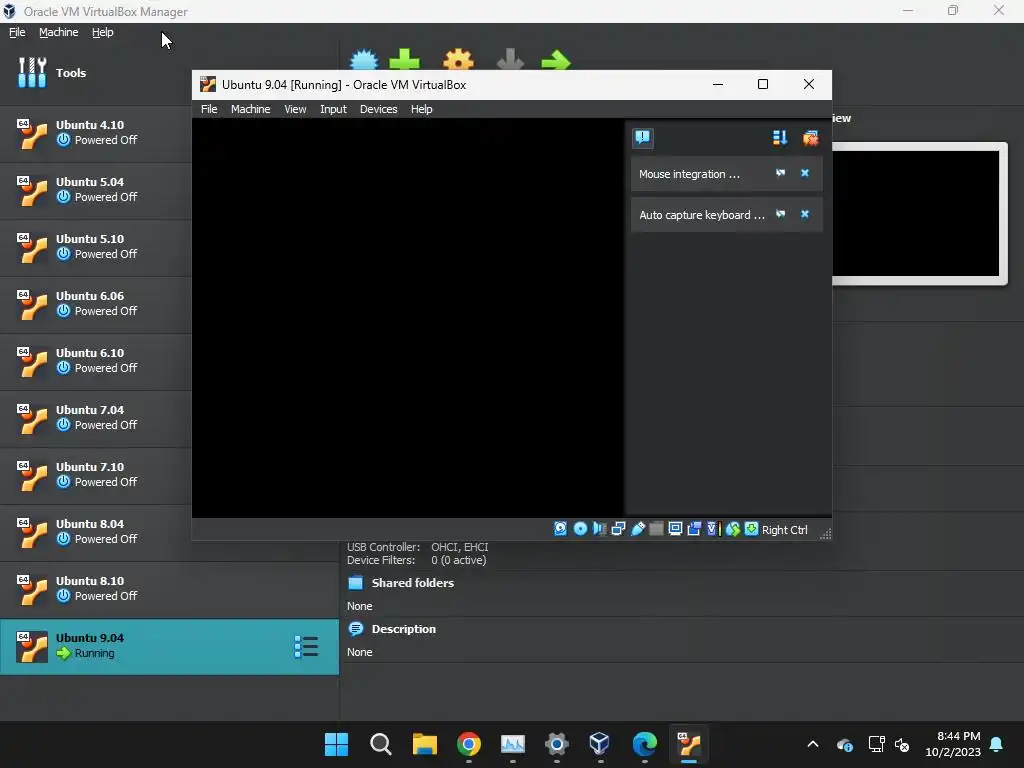1024x768 pixels.
Task: Select the Ubuntu 5.10 machine
Action: 95,246
